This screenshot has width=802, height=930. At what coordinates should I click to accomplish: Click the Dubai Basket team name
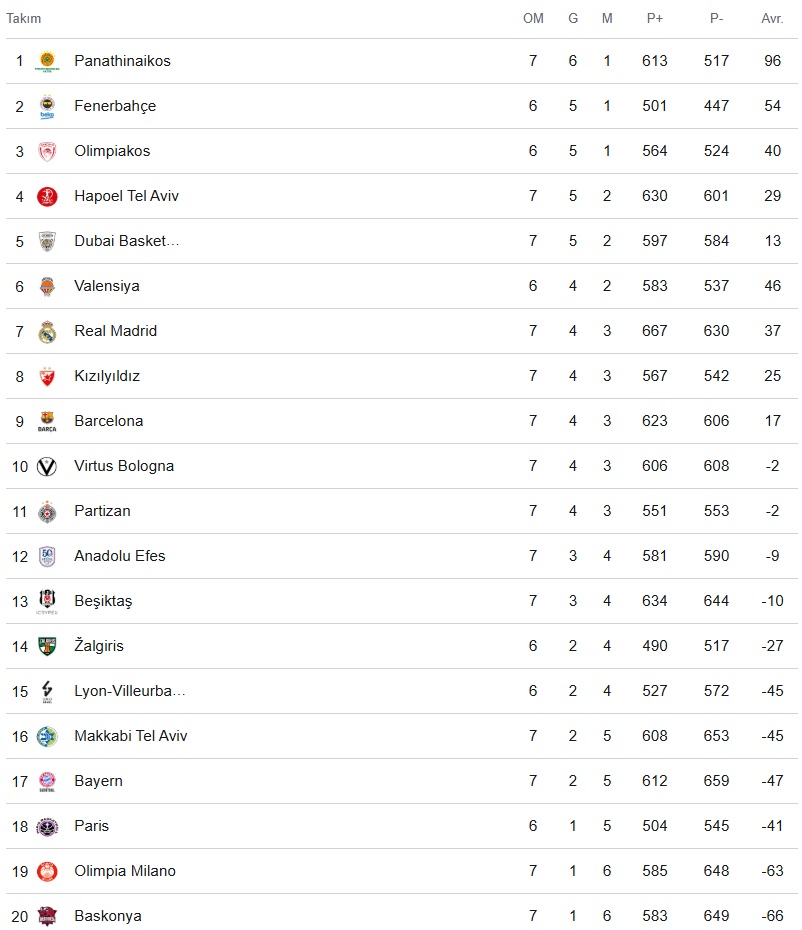point(126,241)
